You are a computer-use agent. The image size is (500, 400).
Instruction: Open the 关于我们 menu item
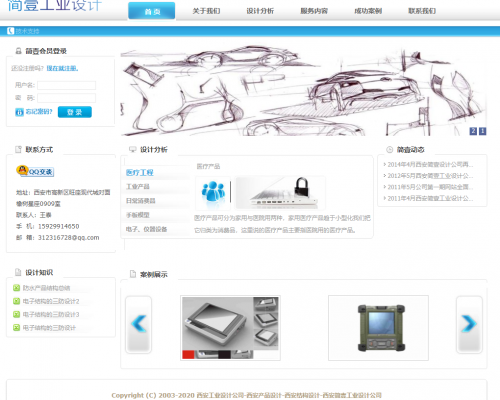206,11
